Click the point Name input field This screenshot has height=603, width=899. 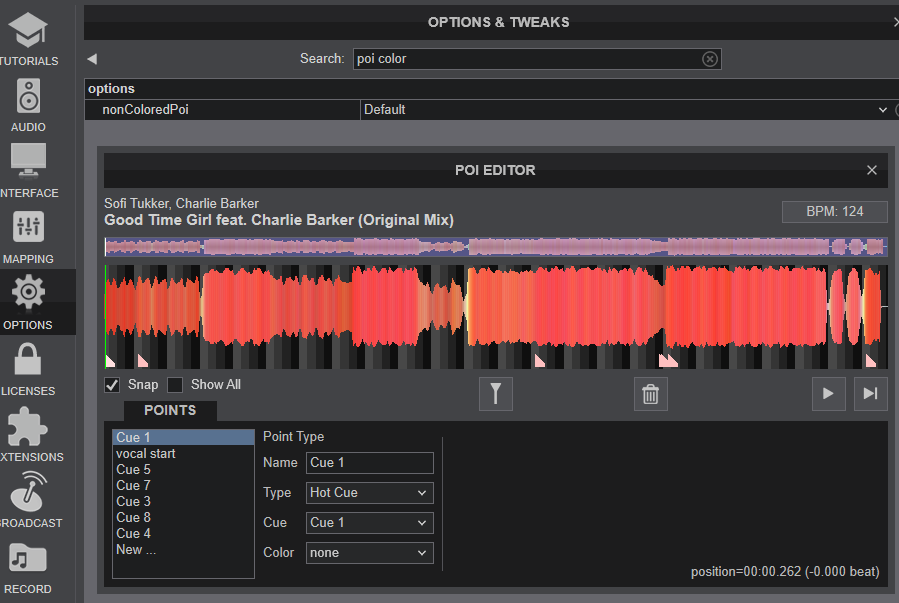pos(370,463)
